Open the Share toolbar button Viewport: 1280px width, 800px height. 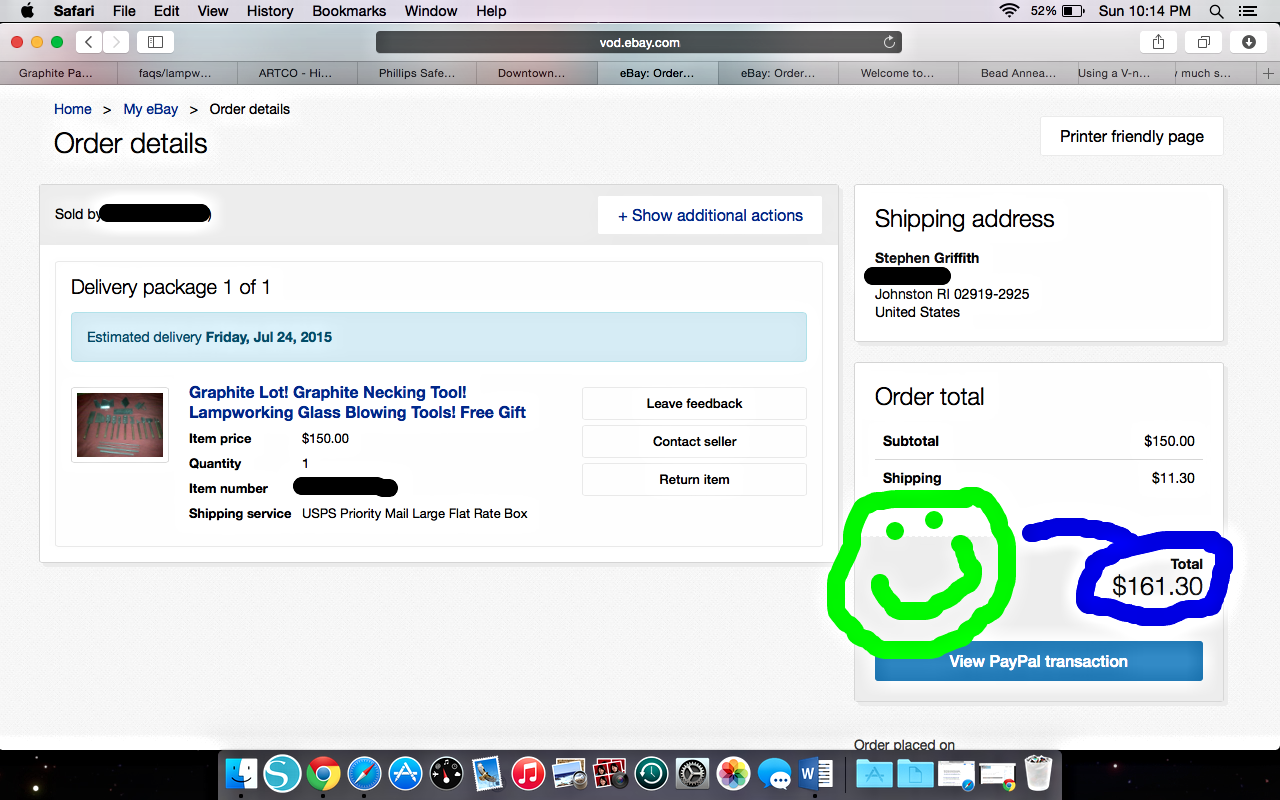tap(1159, 42)
